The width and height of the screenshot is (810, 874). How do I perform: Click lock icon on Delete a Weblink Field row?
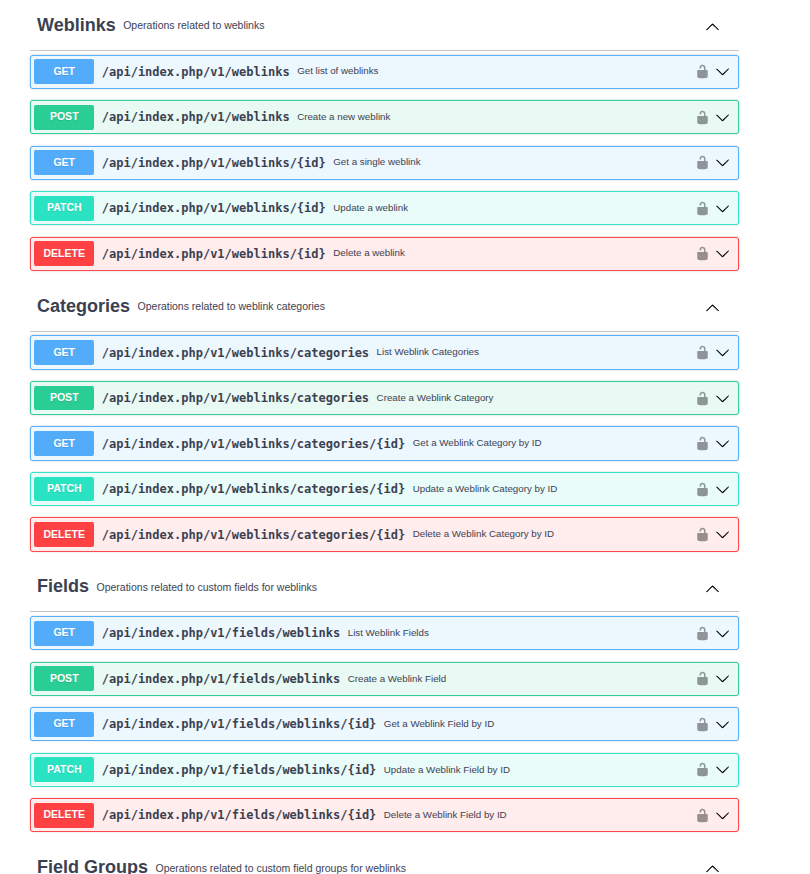[x=702, y=816]
